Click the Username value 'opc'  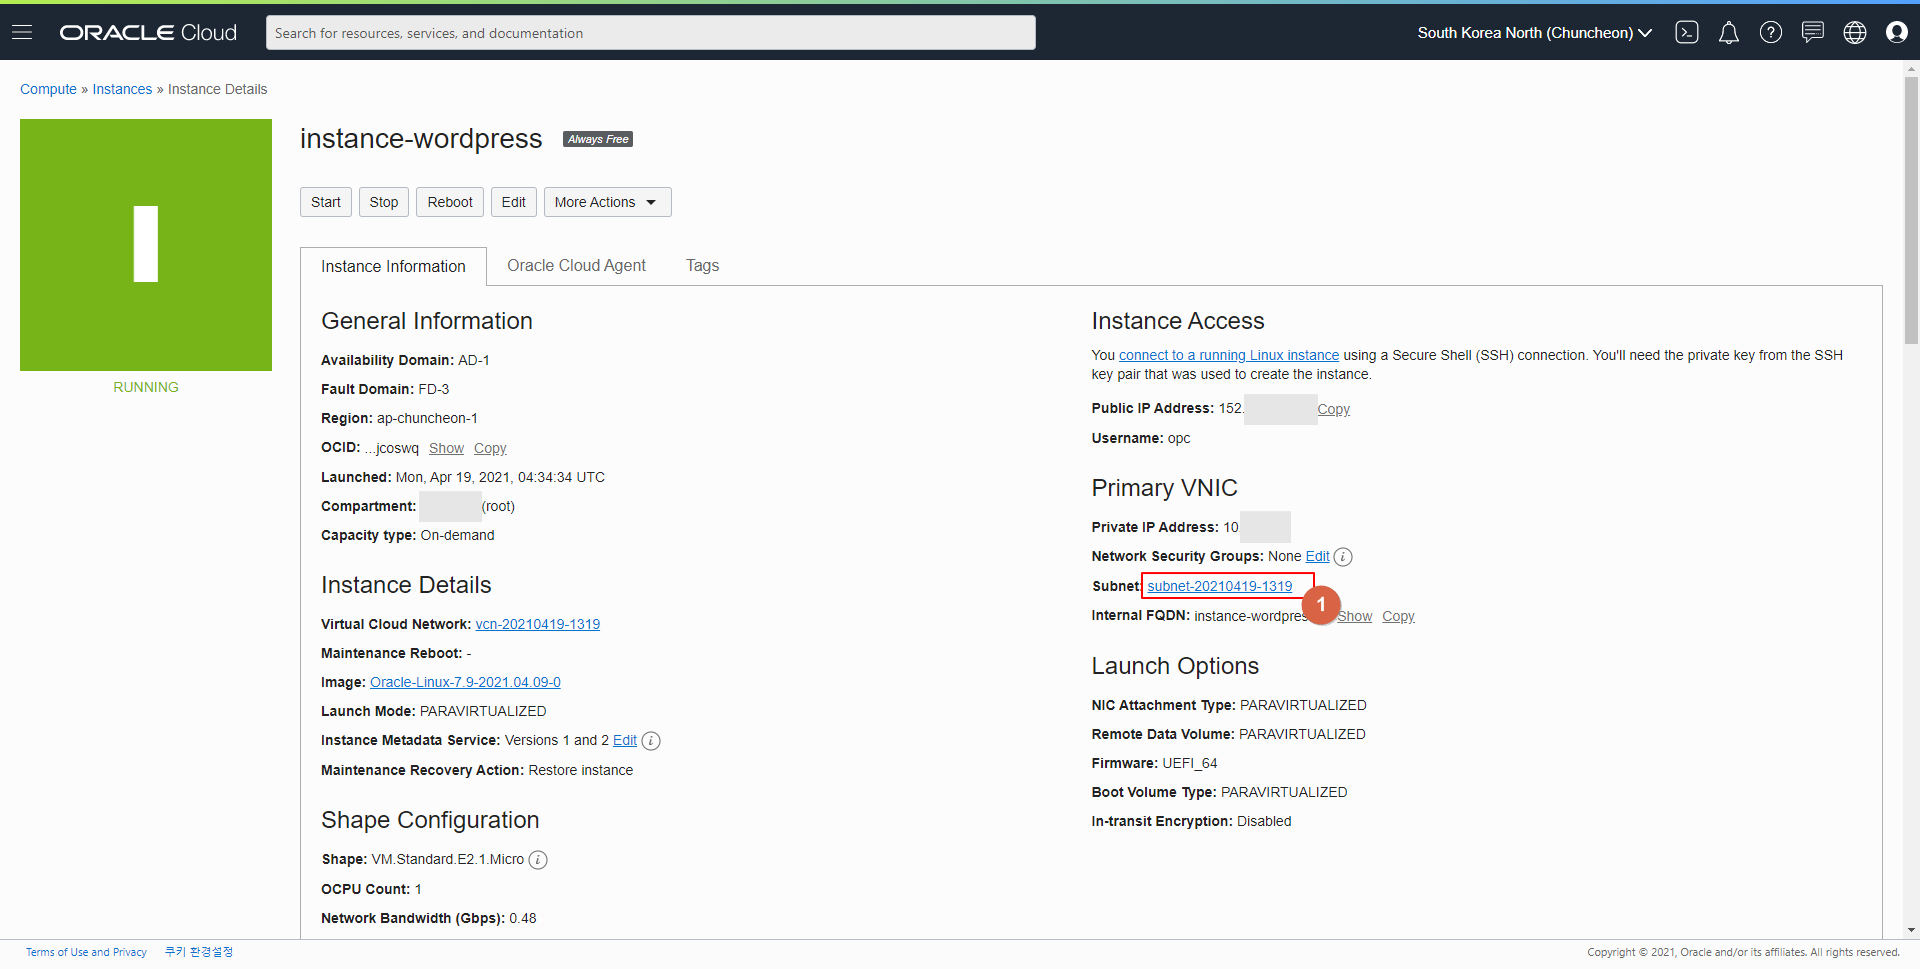1179,438
